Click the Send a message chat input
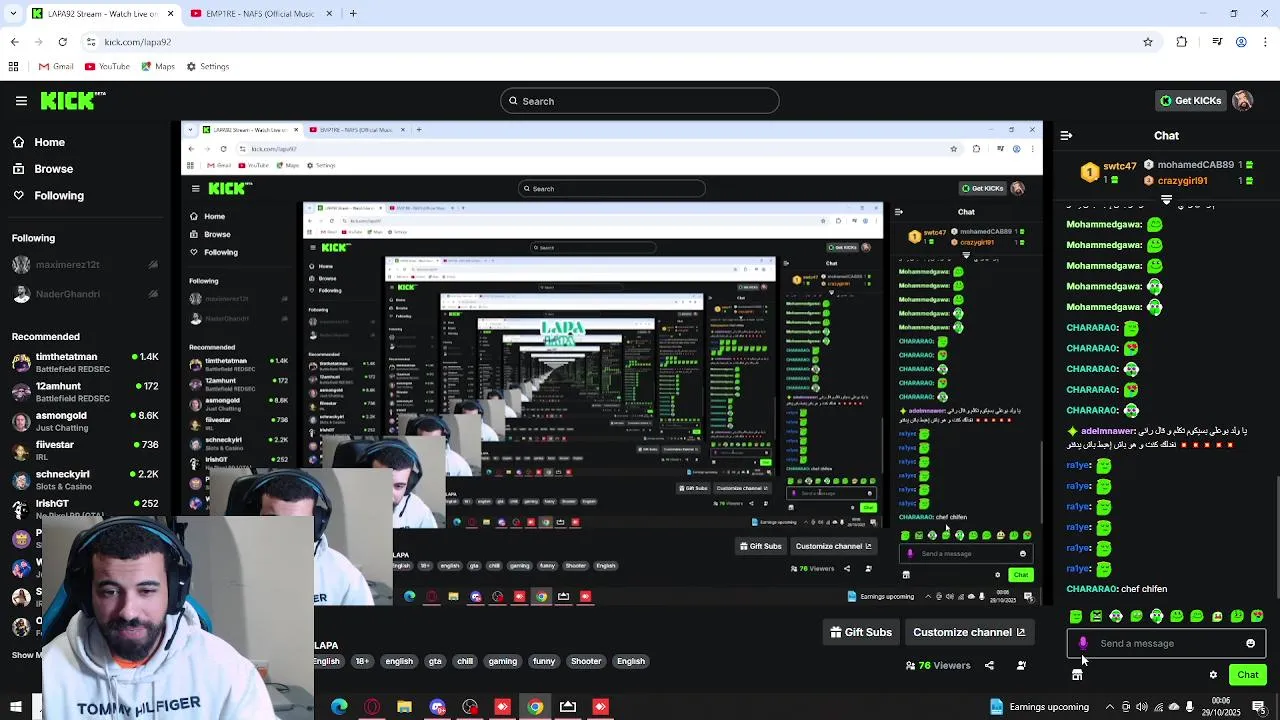This screenshot has height=720, width=1280. pyautogui.click(x=1167, y=643)
